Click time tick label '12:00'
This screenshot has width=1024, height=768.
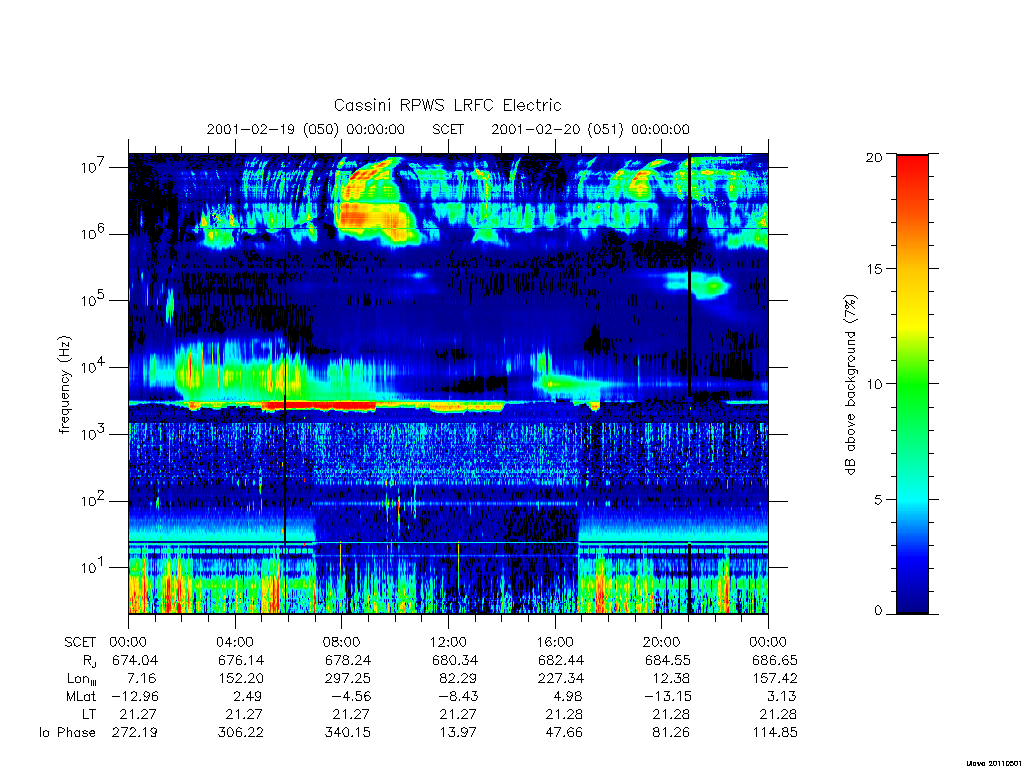pos(448,642)
